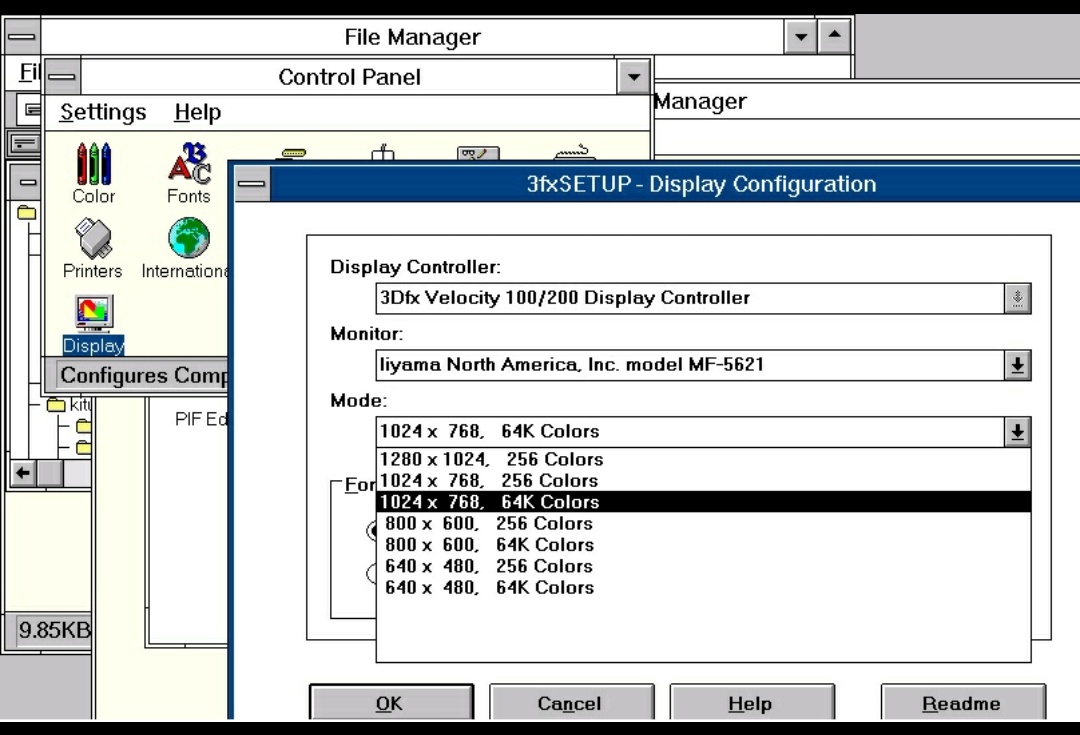
Task: Click the Control Panel title bar
Action: point(349,76)
